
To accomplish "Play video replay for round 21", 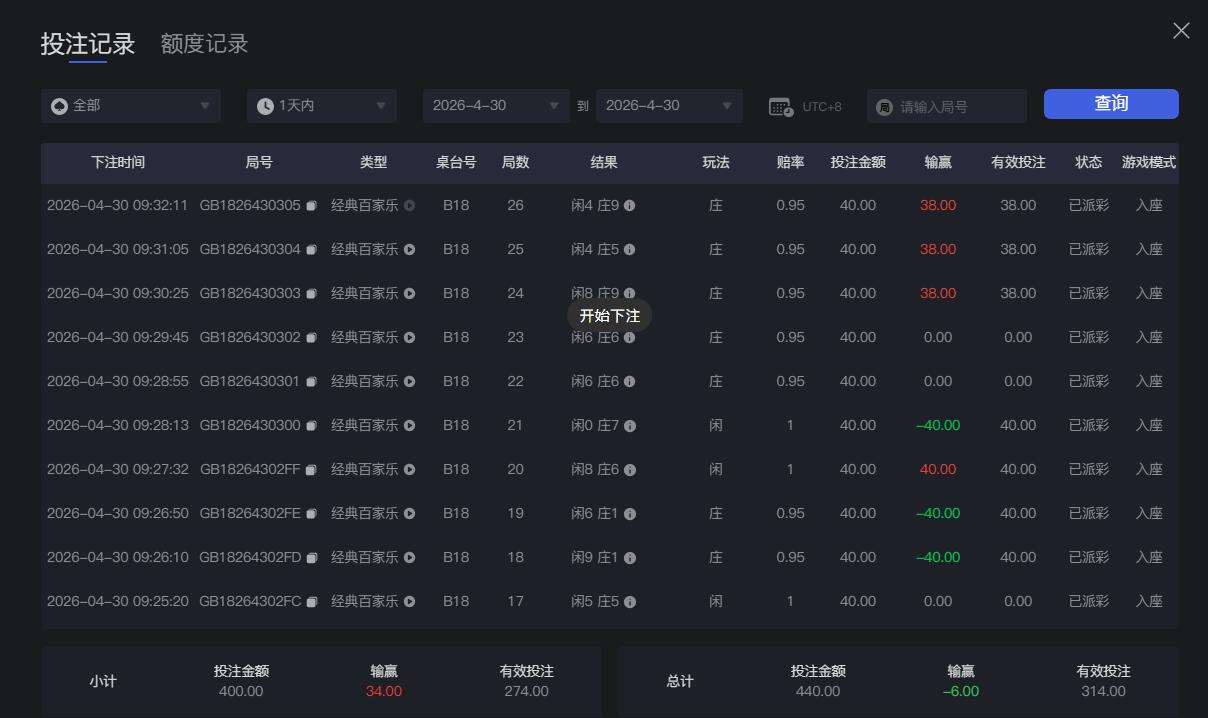I will (x=409, y=426).
